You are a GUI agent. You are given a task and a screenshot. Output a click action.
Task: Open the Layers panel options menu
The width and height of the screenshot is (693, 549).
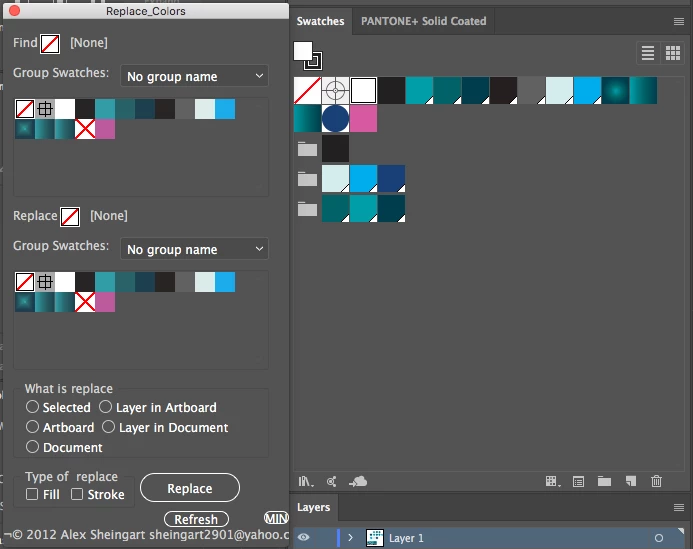point(679,507)
